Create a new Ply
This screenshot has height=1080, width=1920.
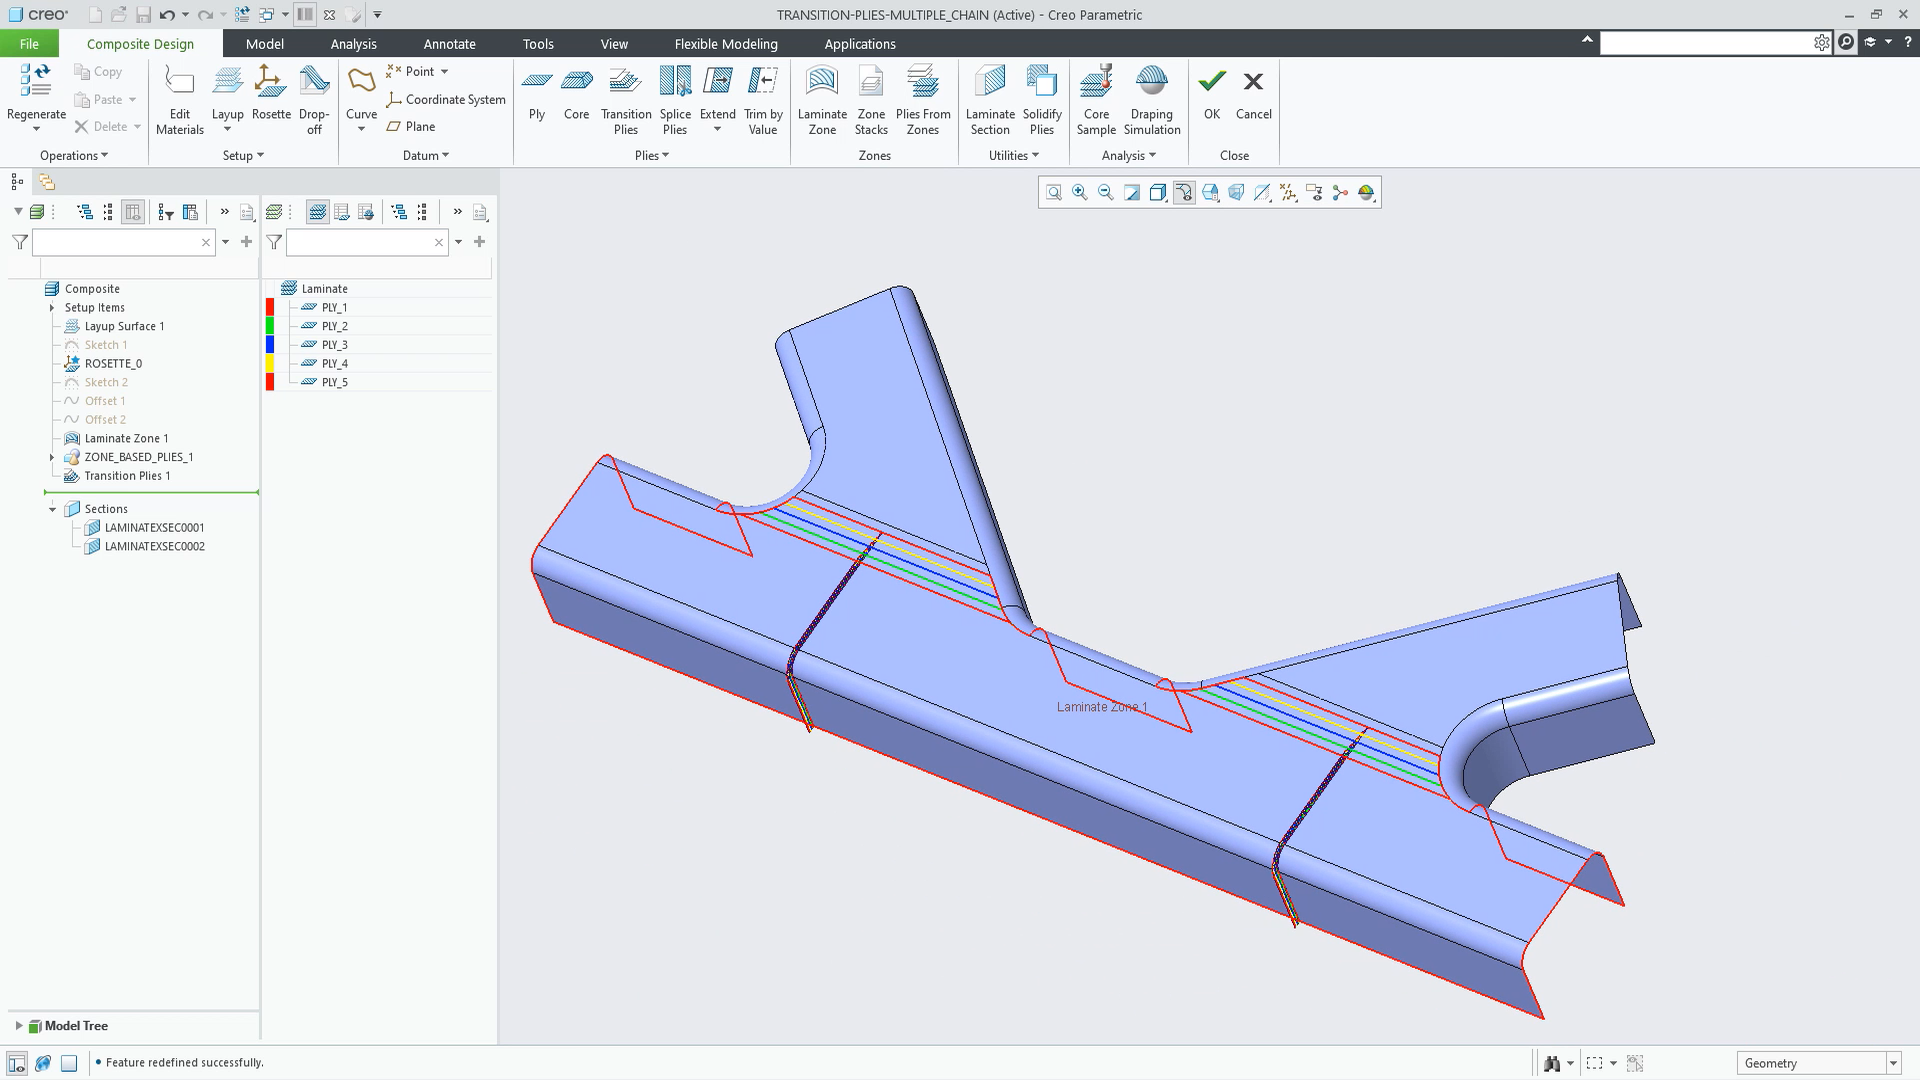[537, 92]
